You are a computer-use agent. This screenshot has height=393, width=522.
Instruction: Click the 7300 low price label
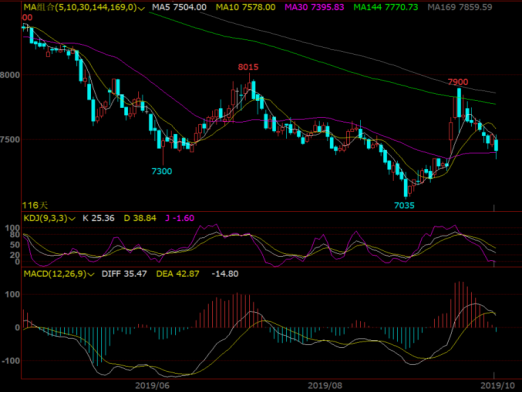coord(162,171)
